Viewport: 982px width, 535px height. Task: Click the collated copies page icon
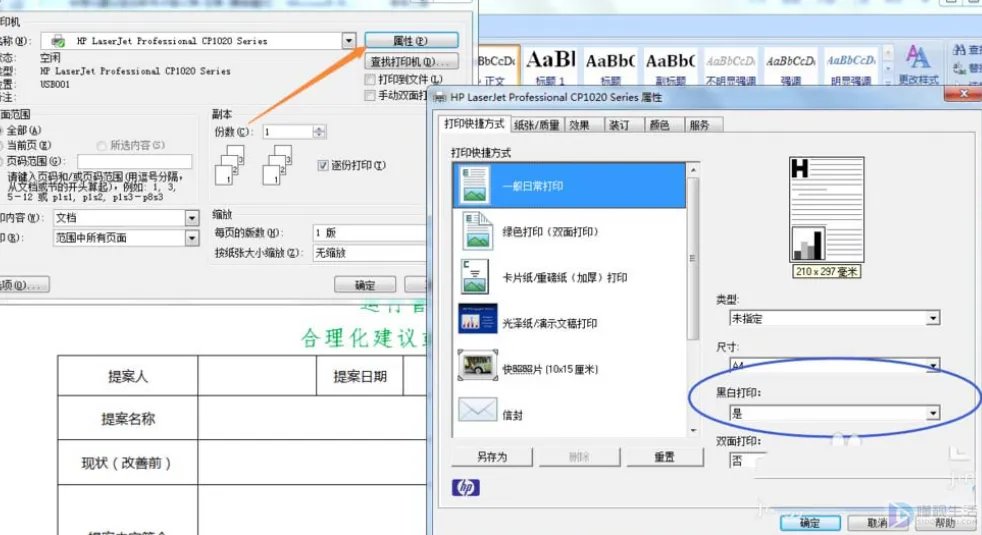[x=277, y=165]
